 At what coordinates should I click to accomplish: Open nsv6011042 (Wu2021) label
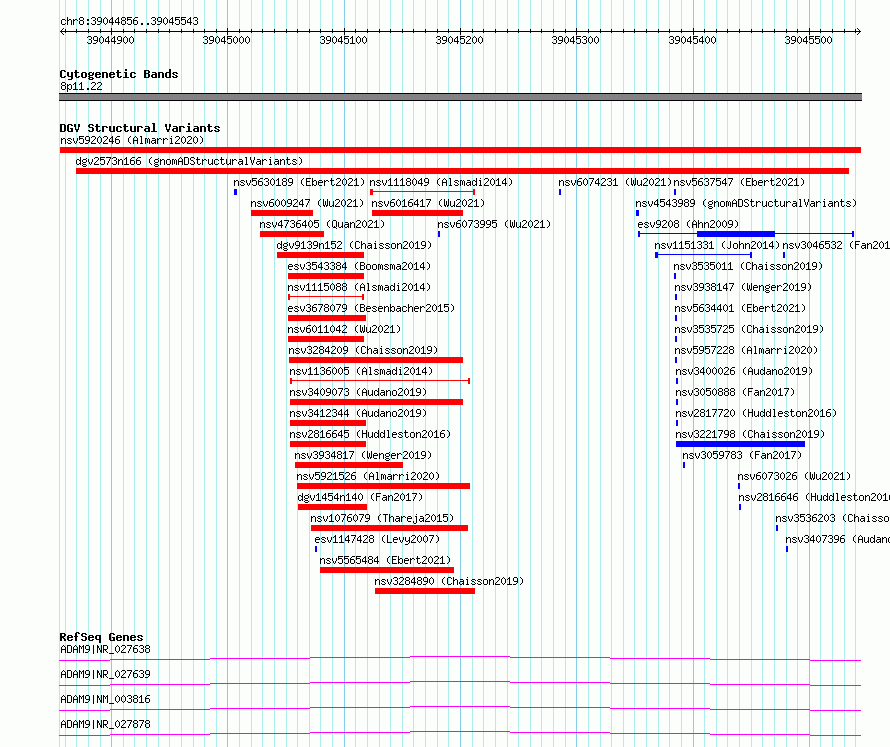coord(344,329)
